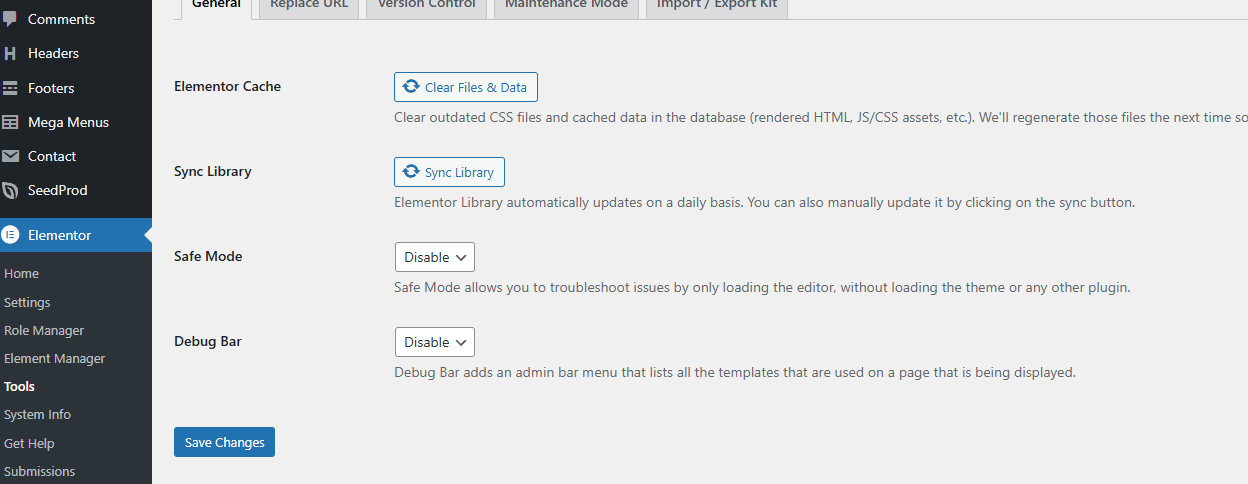The height and width of the screenshot is (484, 1248).
Task: Select Elementor in the admin sidebar
Action: (x=76, y=235)
